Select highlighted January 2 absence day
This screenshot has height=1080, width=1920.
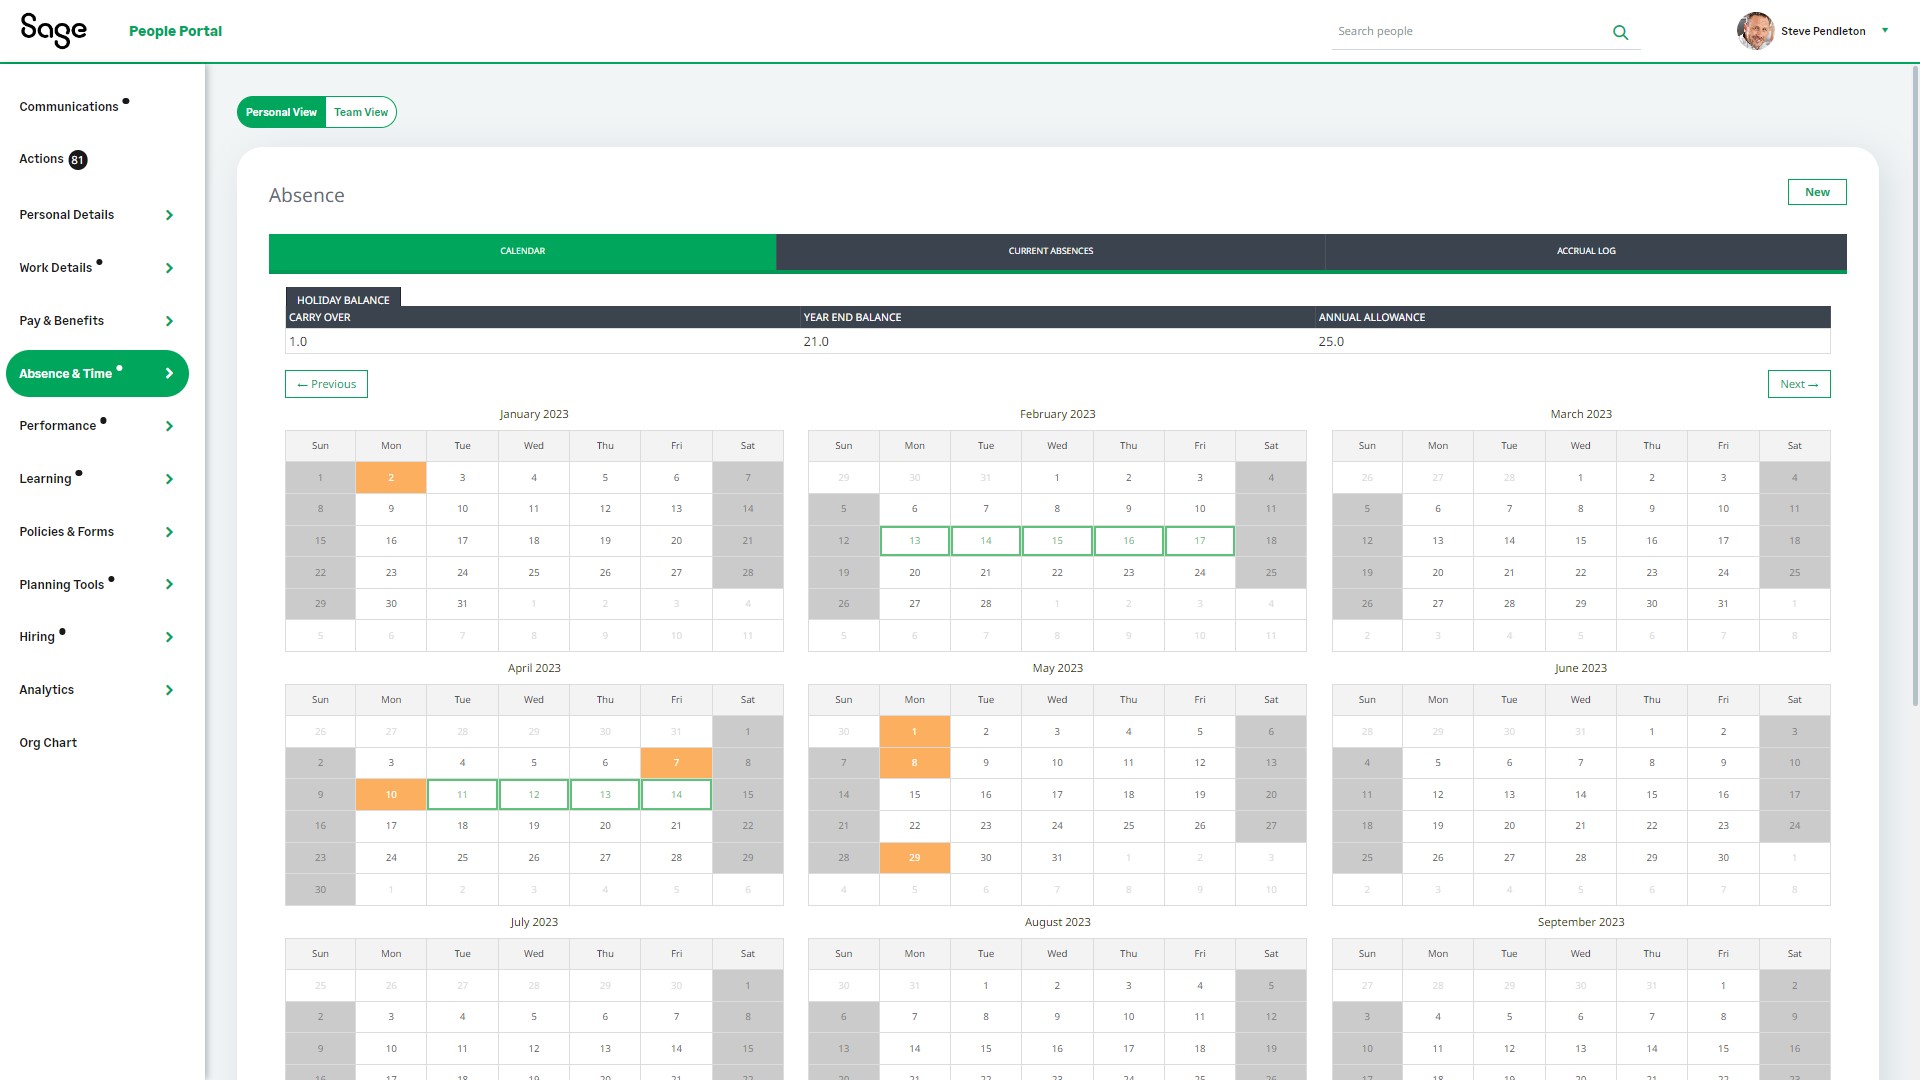(391, 478)
